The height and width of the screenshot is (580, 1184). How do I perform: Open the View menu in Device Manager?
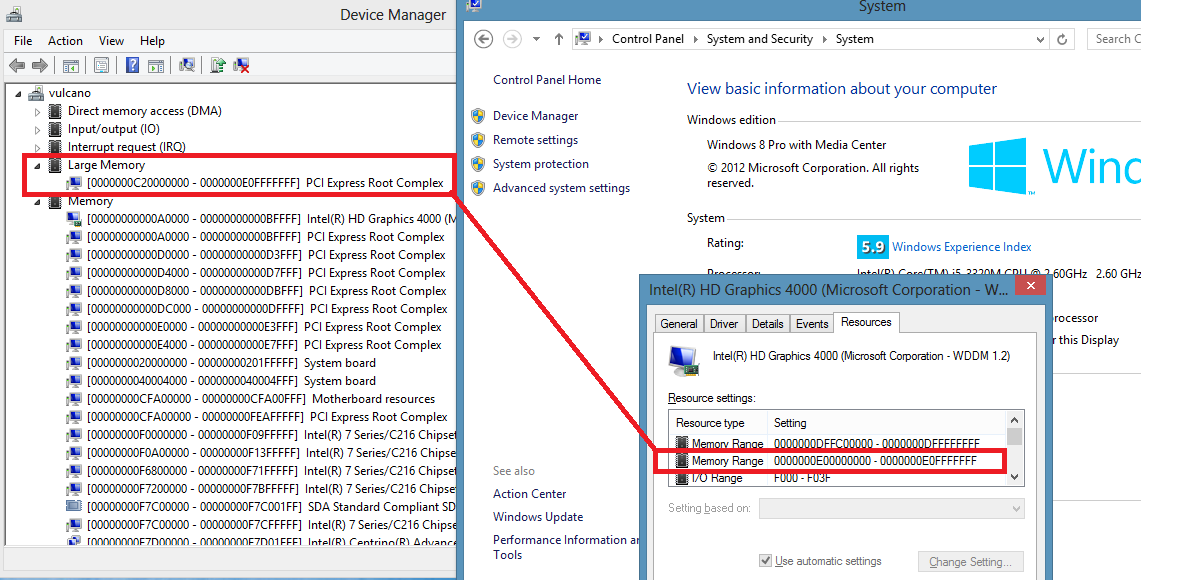pyautogui.click(x=111, y=41)
